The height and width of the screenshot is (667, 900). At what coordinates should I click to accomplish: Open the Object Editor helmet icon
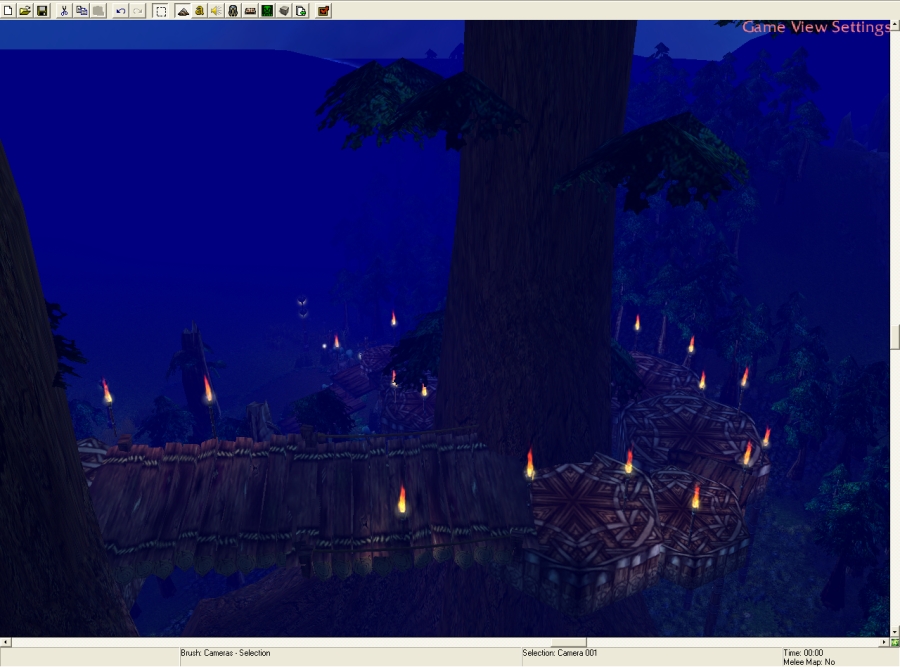click(x=233, y=10)
